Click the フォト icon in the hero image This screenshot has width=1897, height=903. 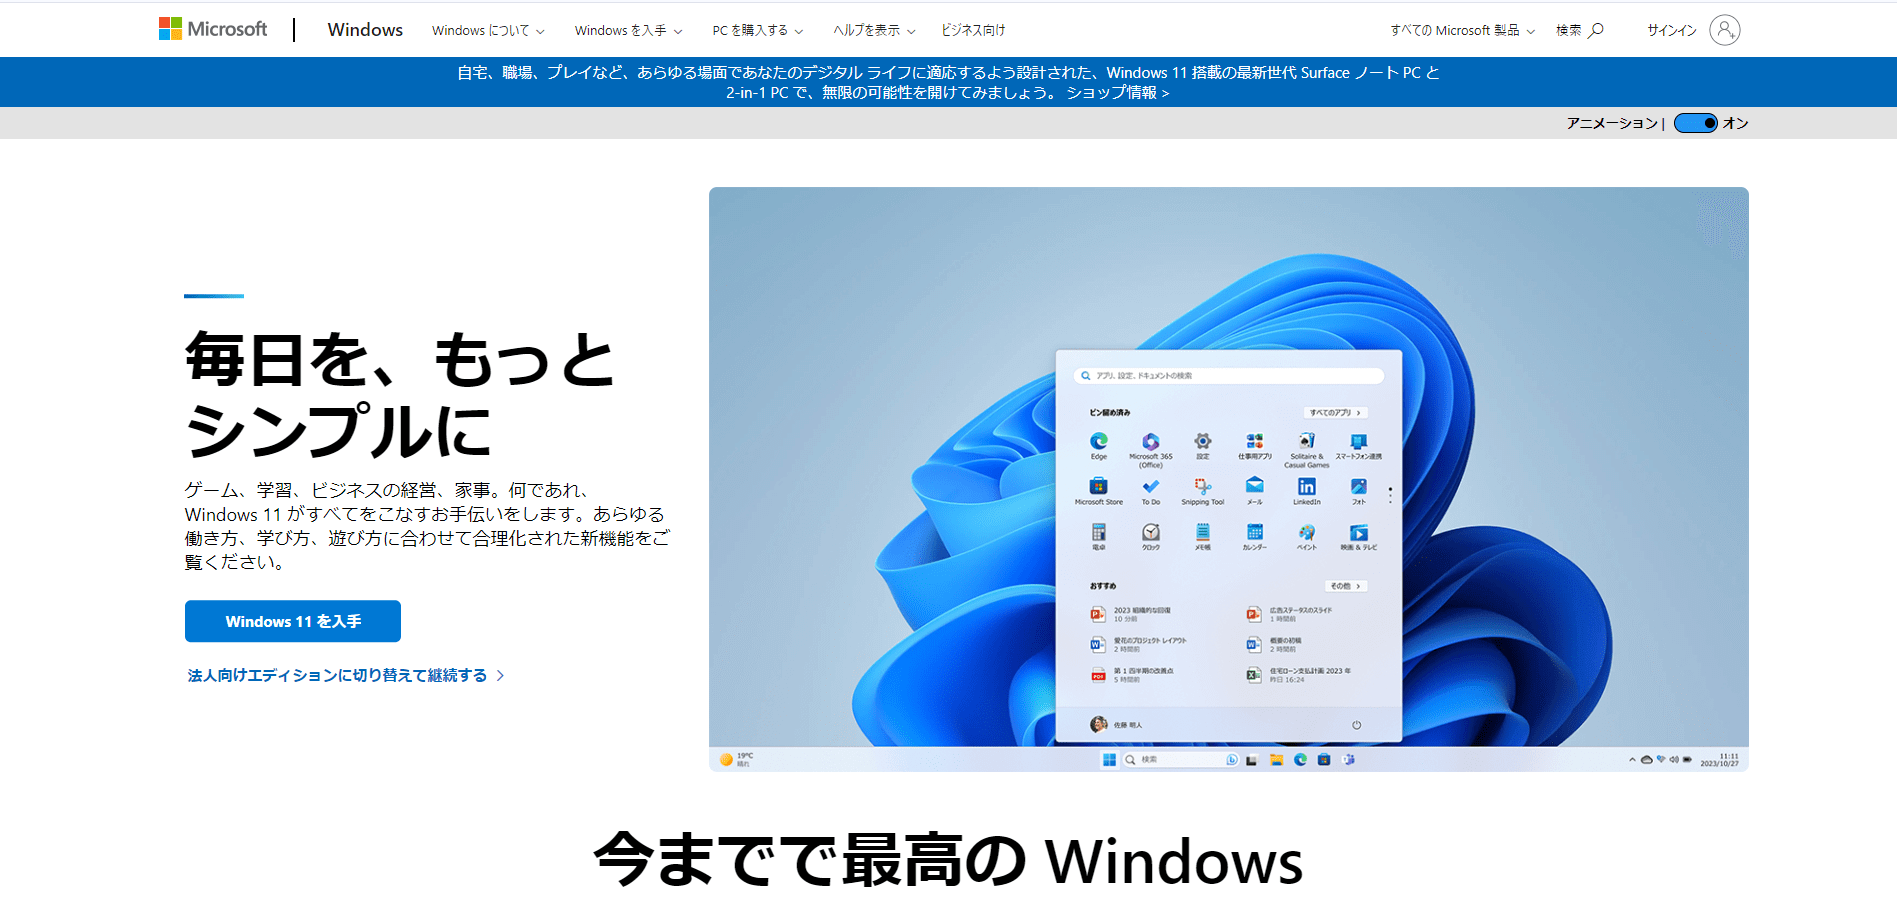1359,486
